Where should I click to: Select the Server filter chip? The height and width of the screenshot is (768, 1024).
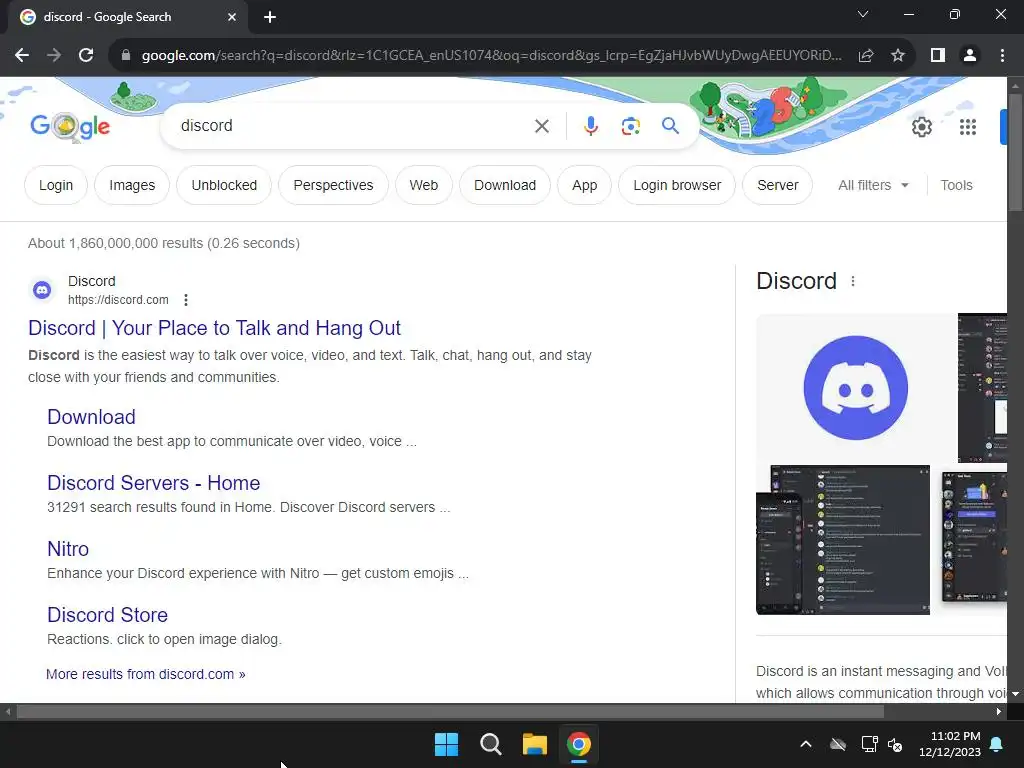tap(778, 185)
